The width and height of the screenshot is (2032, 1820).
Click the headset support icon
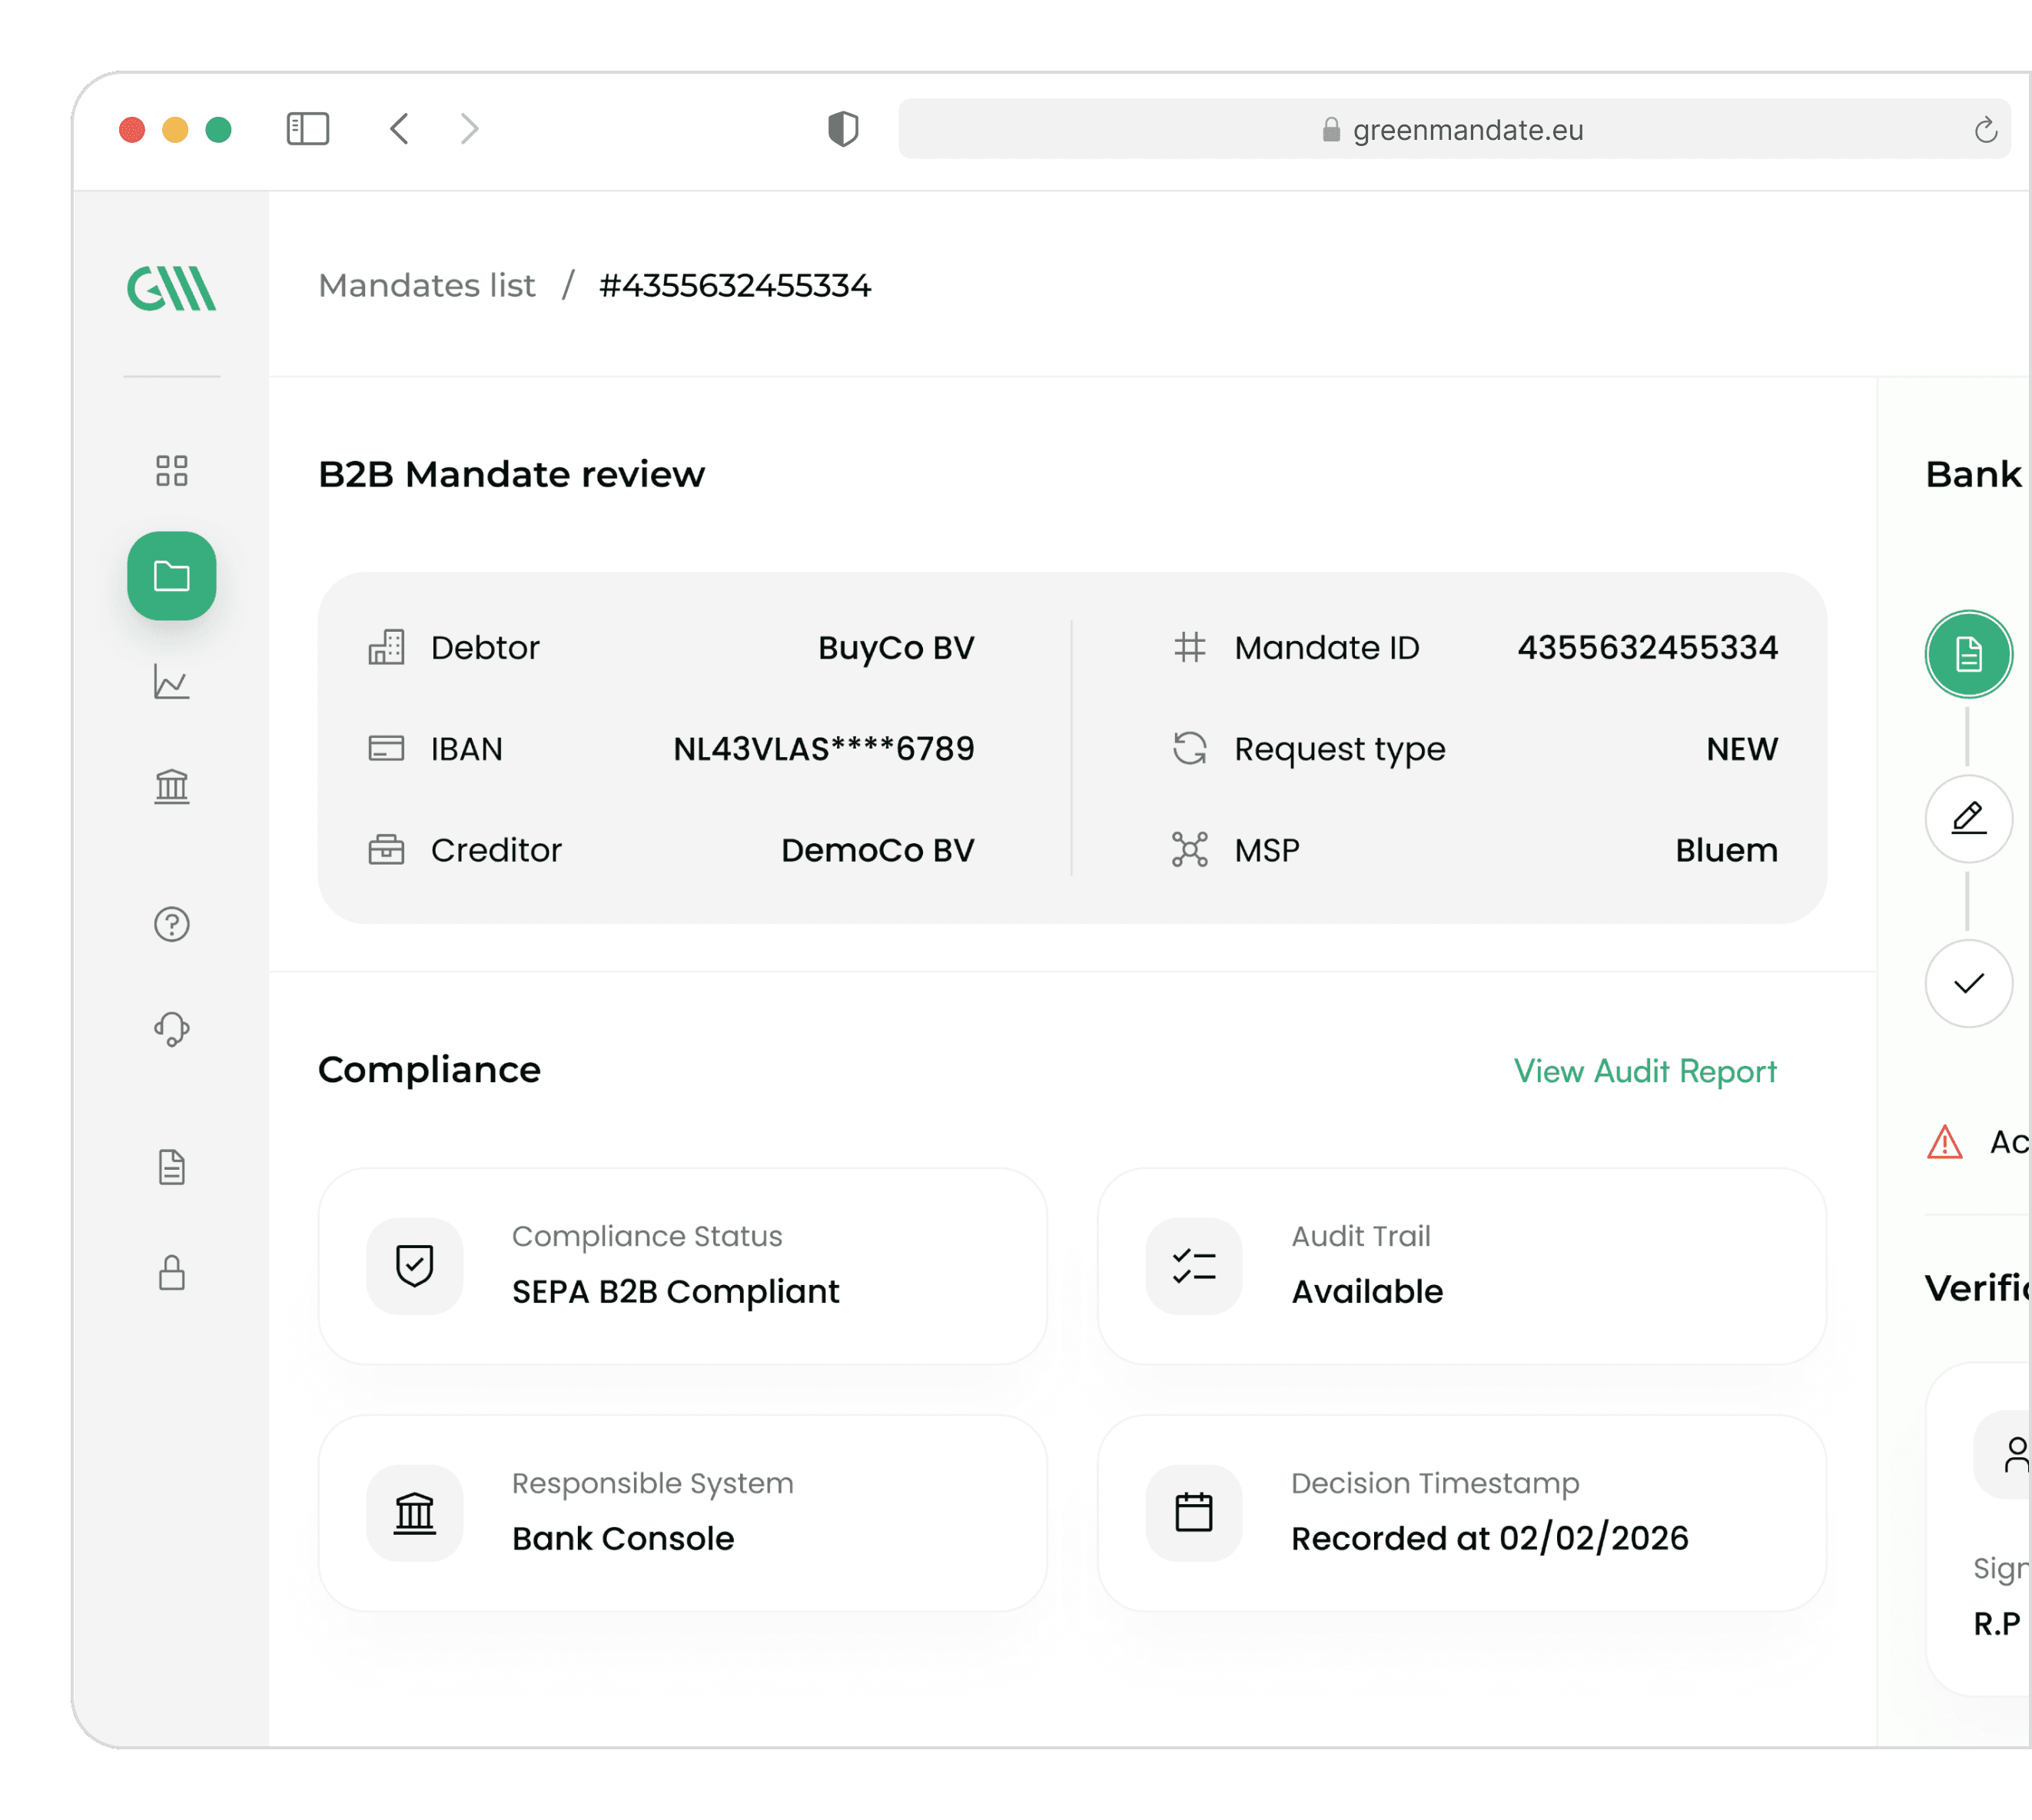tap(172, 1029)
